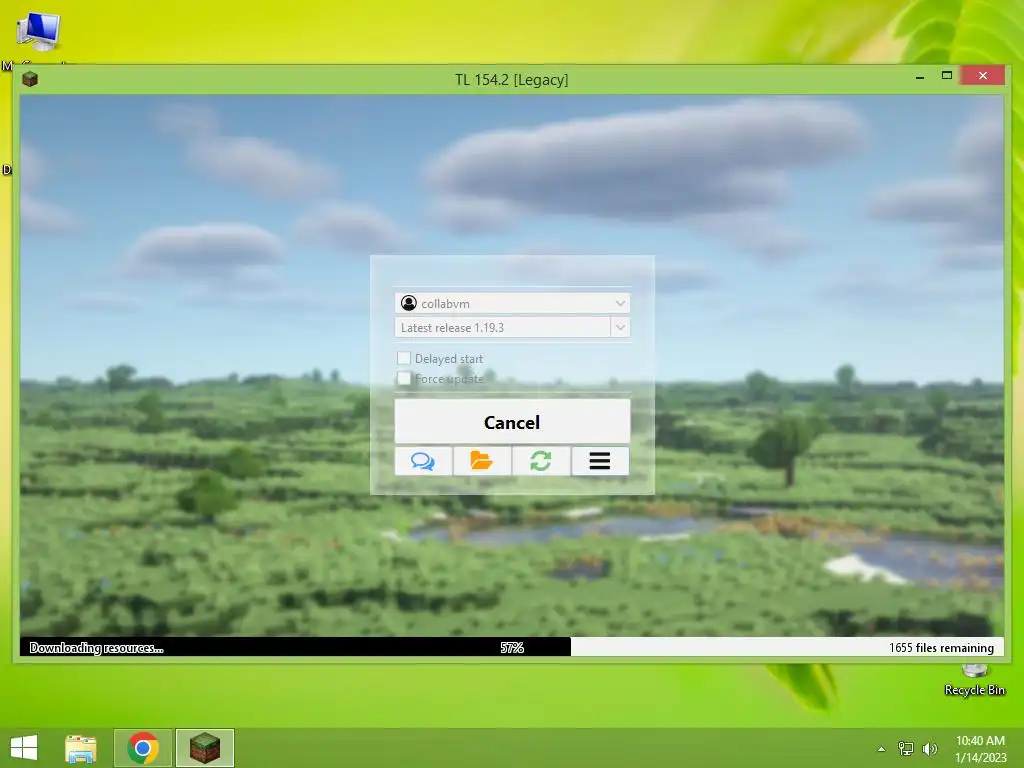The height and width of the screenshot is (768, 1024).
Task: Enable the Delayed start checkbox
Action: [x=404, y=358]
